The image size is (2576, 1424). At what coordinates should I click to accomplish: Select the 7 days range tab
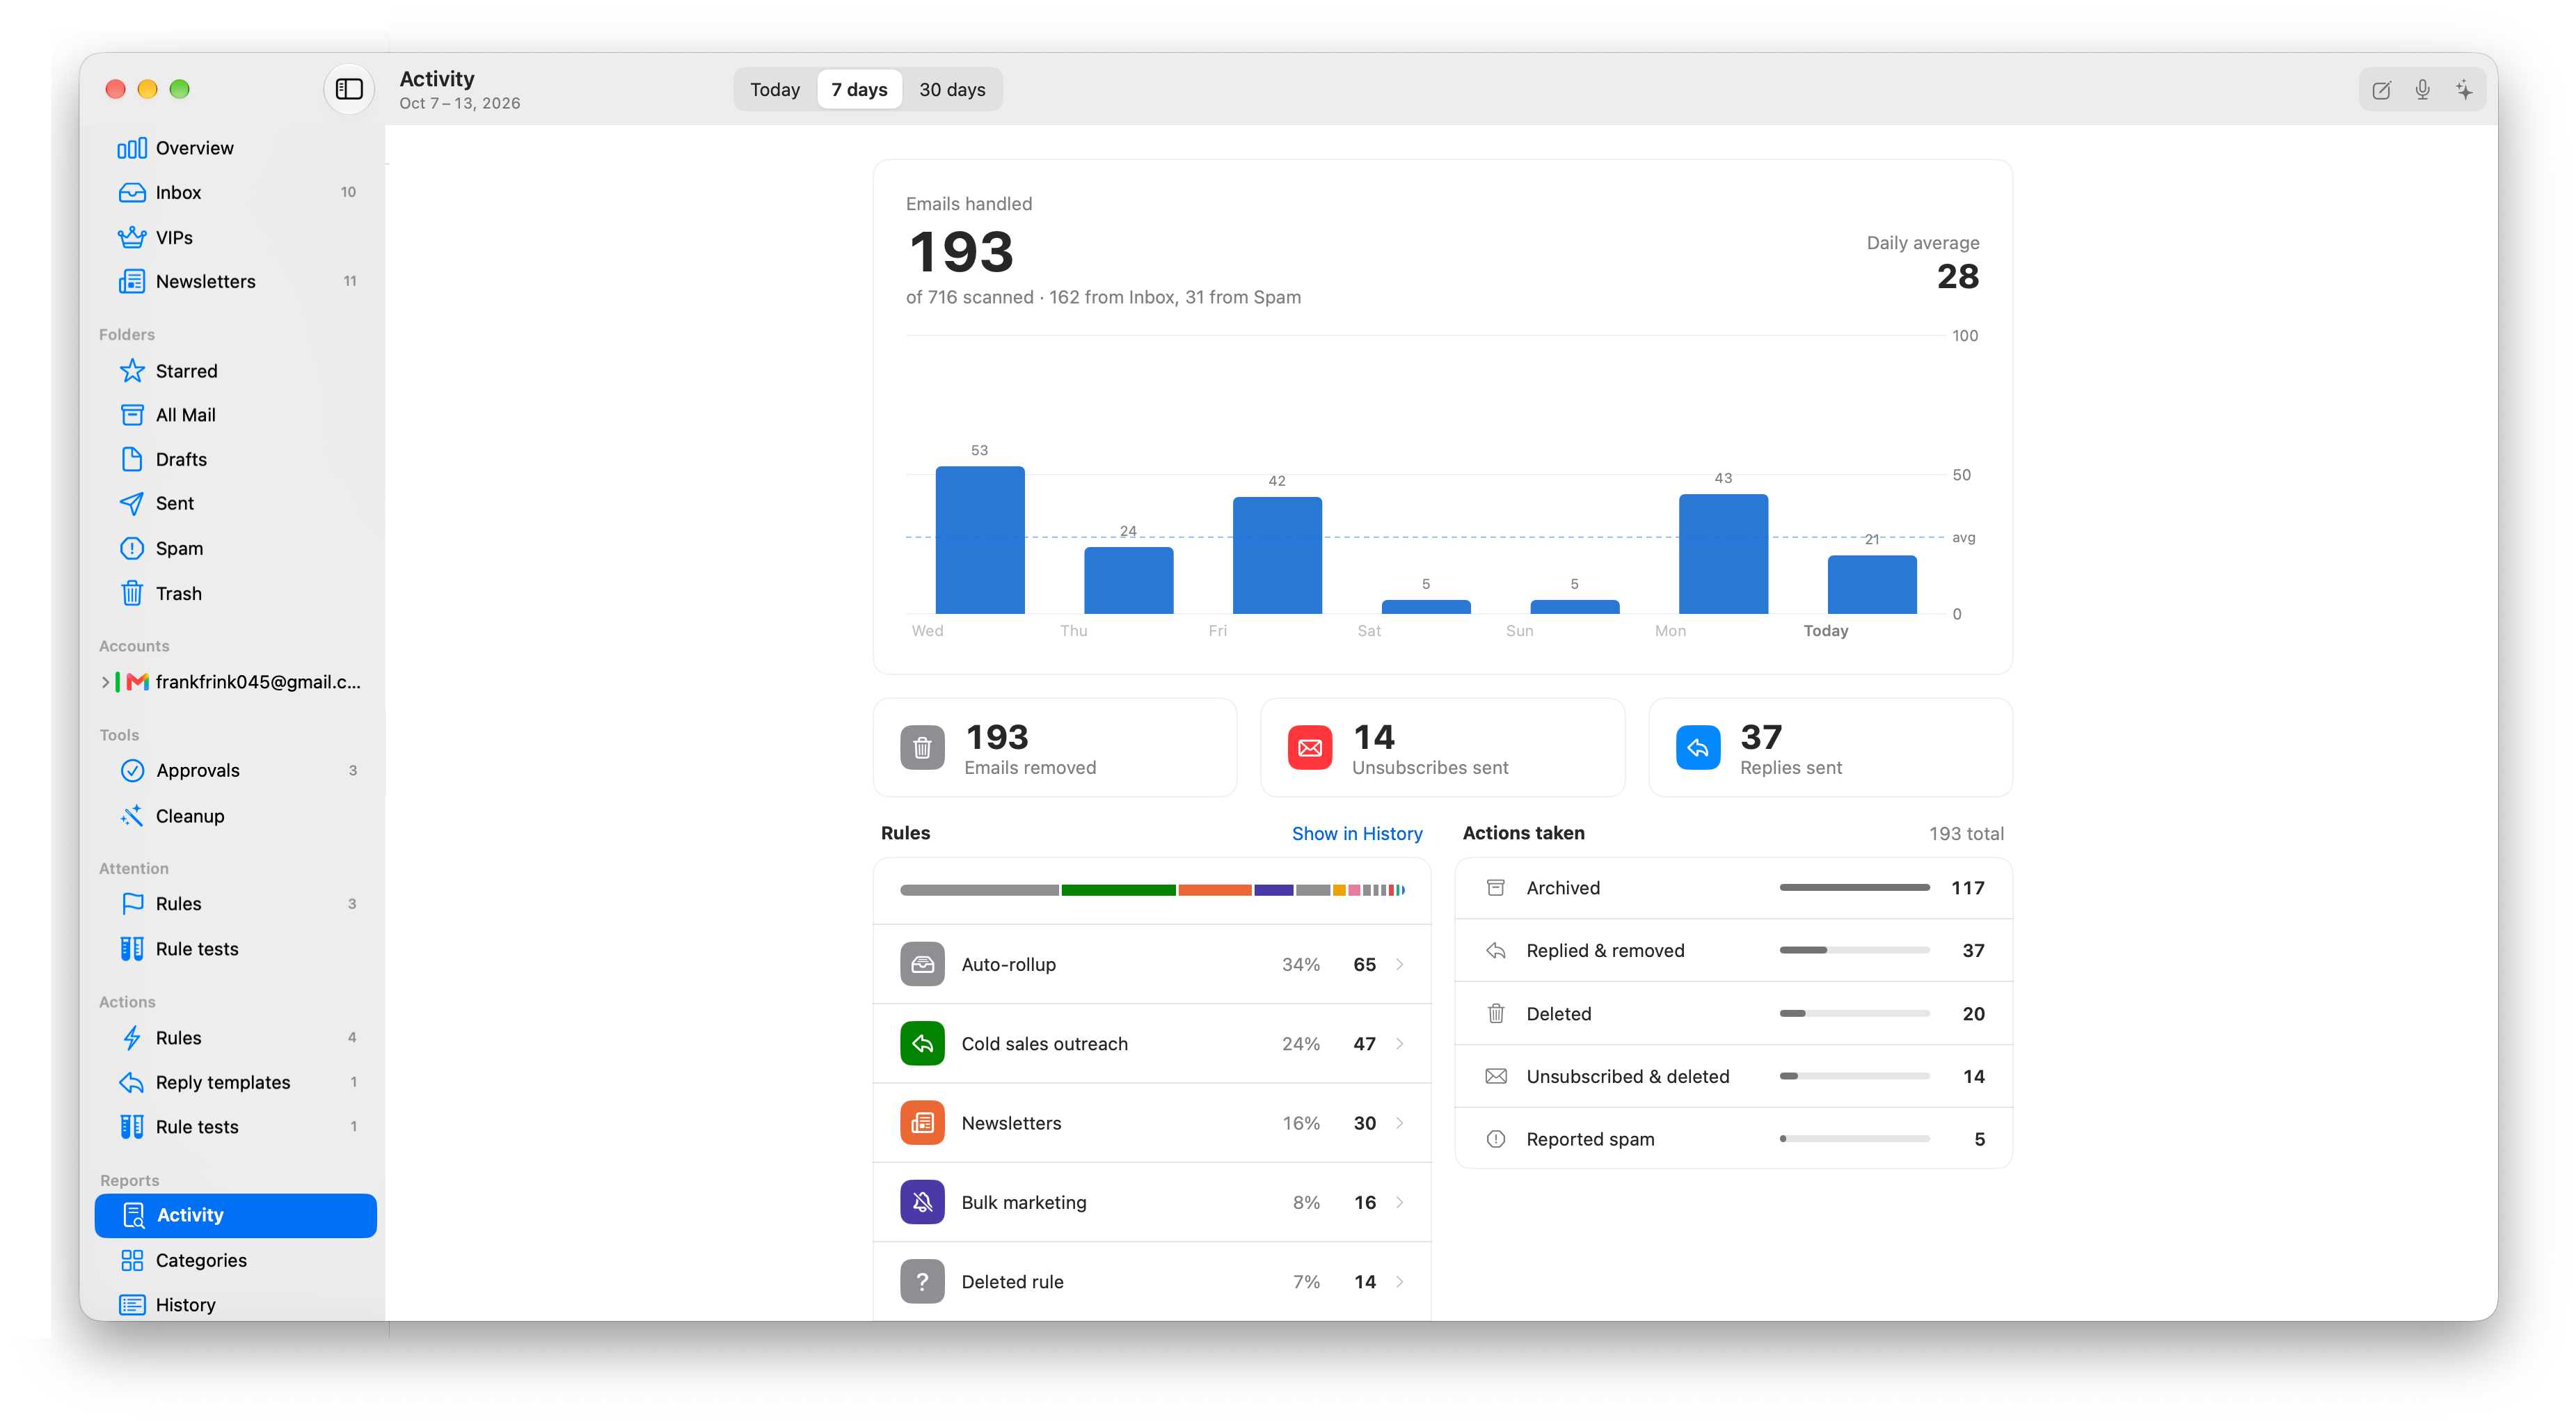tap(859, 89)
